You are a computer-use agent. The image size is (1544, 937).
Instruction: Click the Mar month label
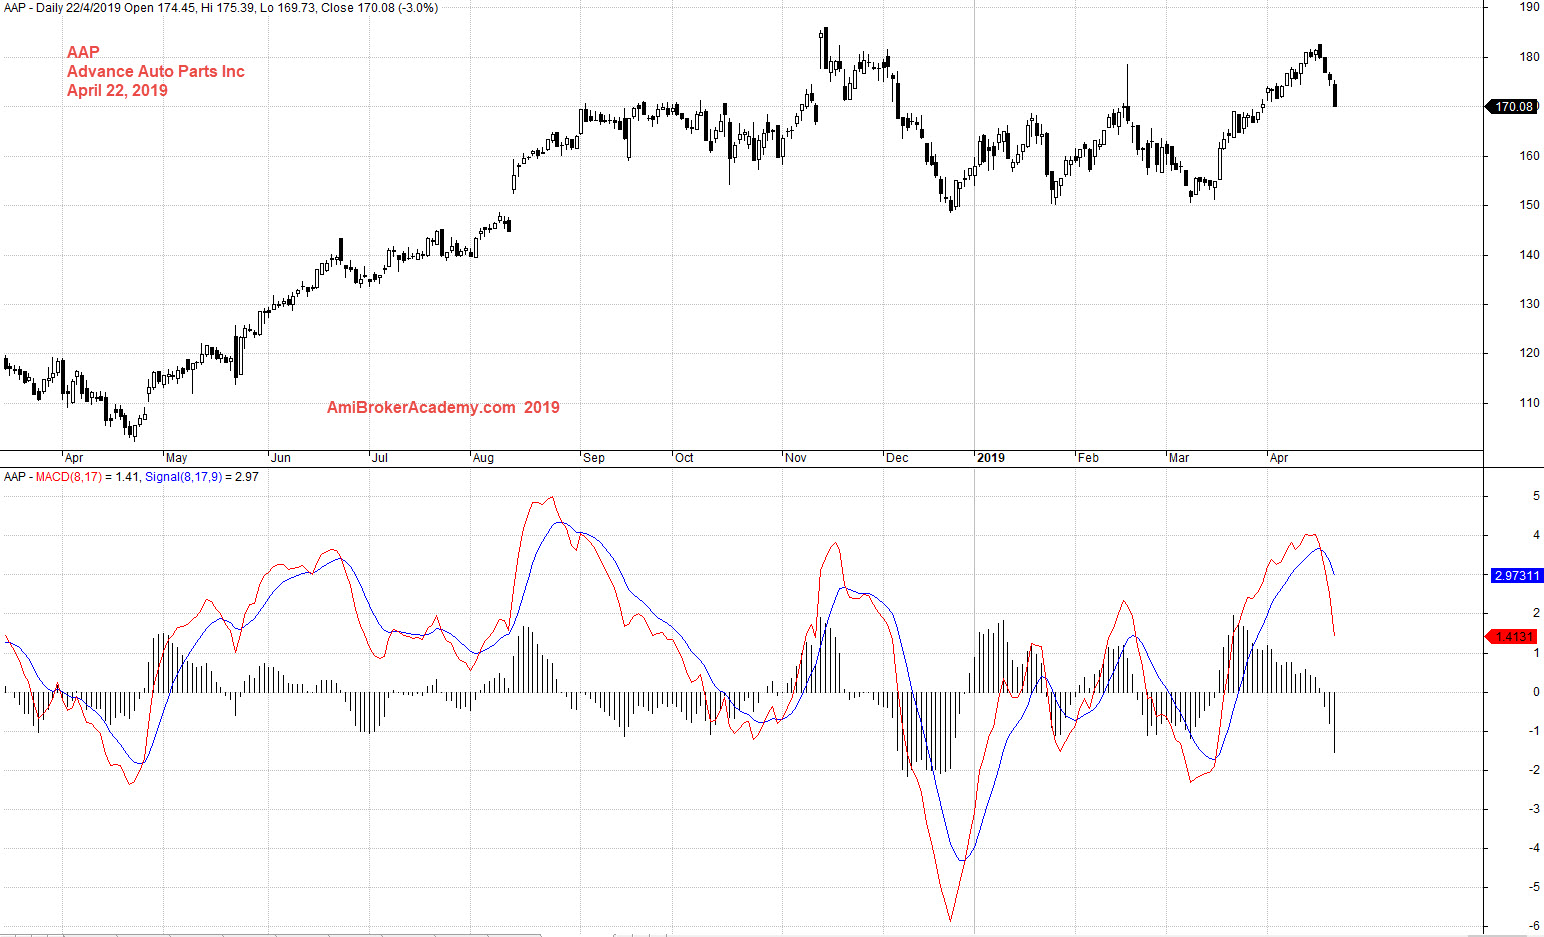(1179, 458)
